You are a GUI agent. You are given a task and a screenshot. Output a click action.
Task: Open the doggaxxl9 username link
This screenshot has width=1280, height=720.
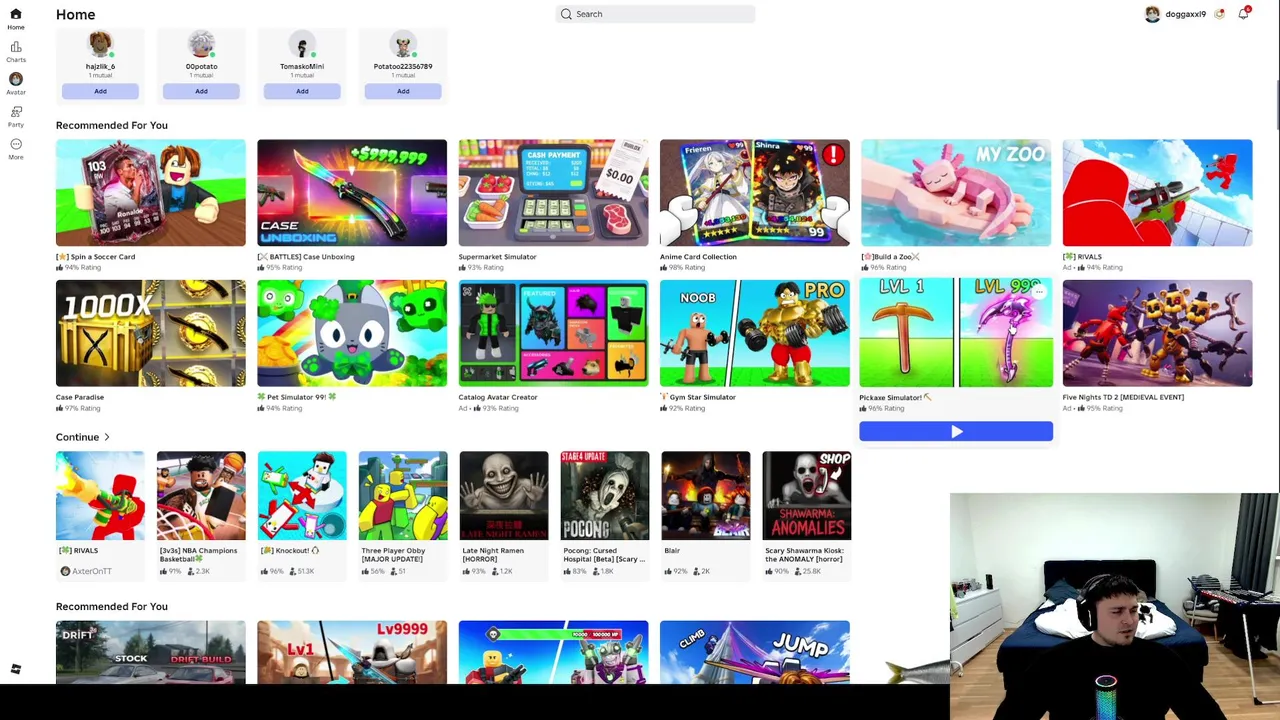[1185, 14]
